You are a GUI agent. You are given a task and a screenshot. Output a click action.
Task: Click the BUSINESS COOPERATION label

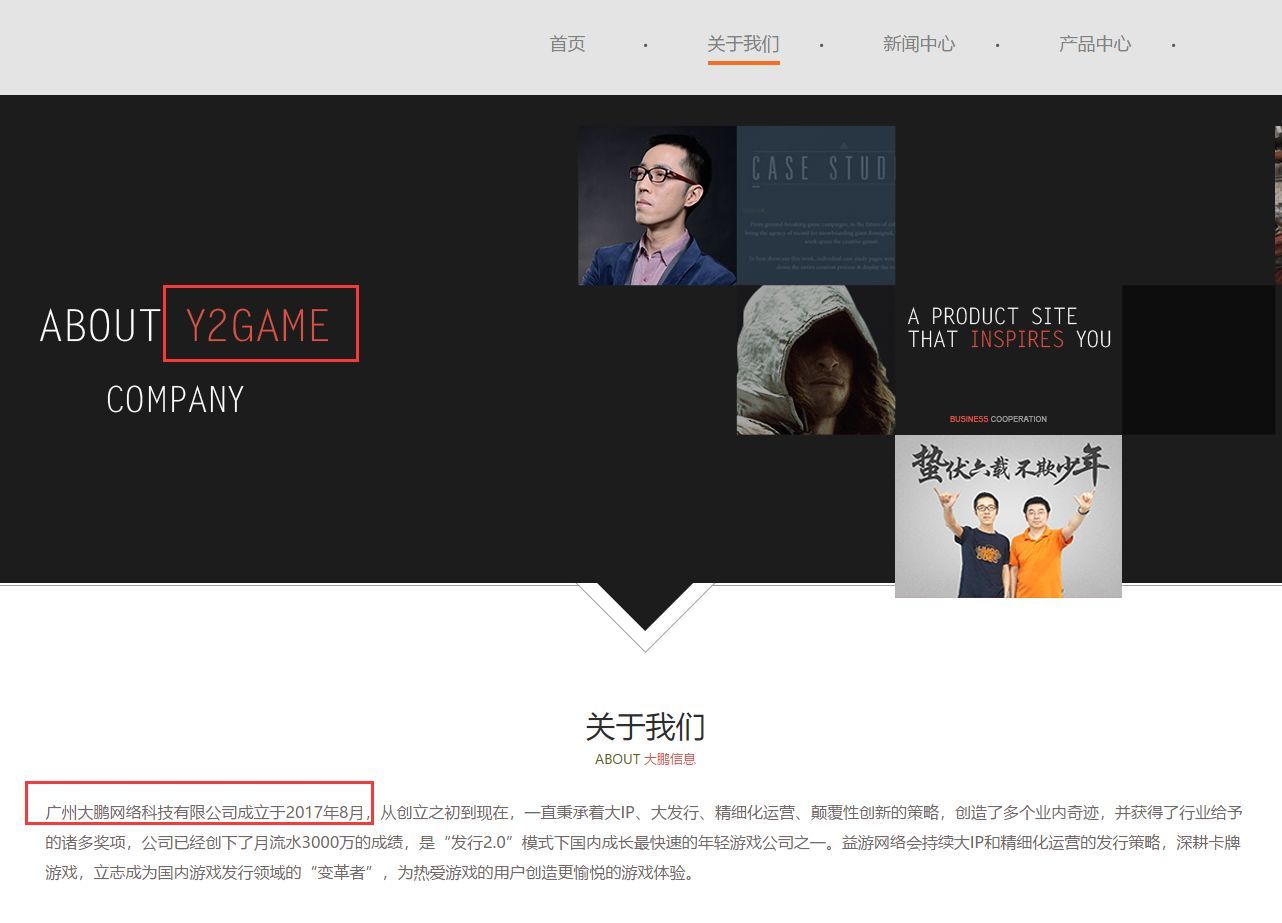tap(998, 419)
